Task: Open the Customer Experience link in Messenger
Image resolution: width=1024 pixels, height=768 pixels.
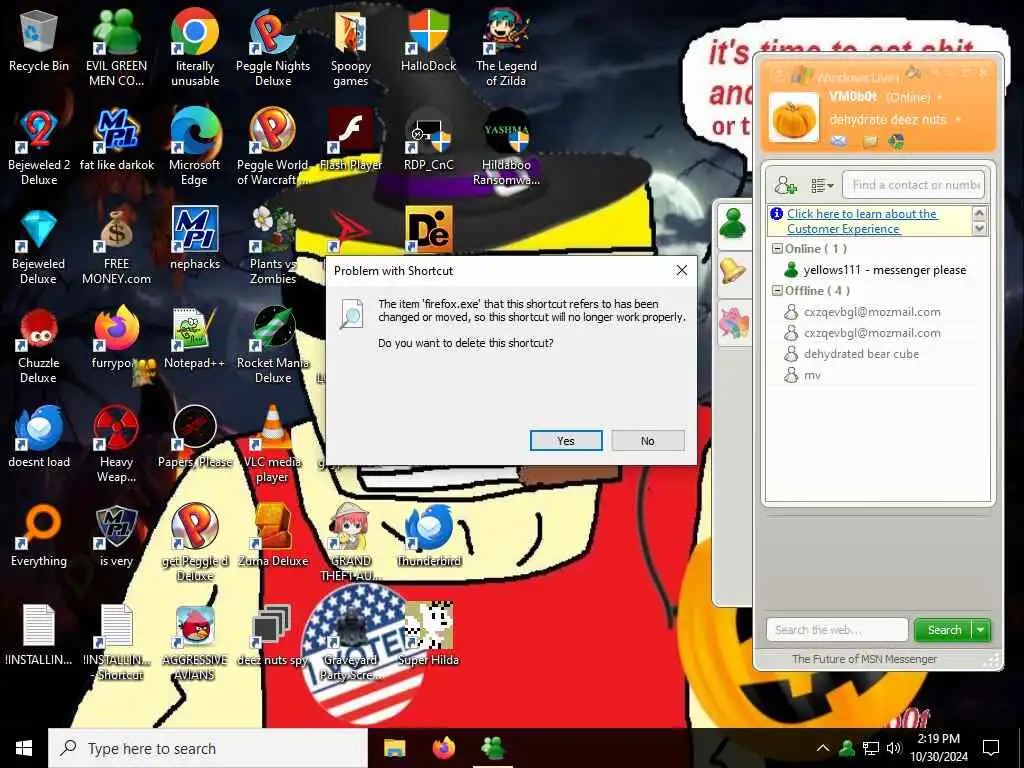Action: [x=862, y=221]
